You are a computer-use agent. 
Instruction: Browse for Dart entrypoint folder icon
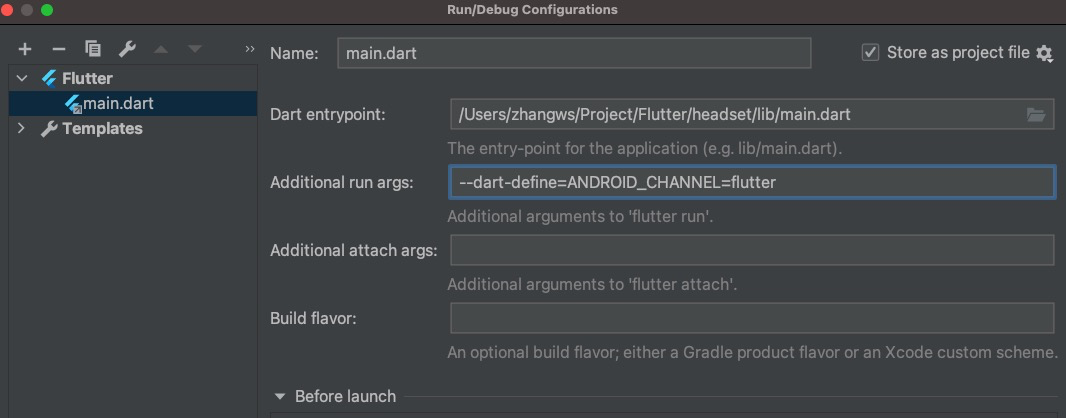1035,115
